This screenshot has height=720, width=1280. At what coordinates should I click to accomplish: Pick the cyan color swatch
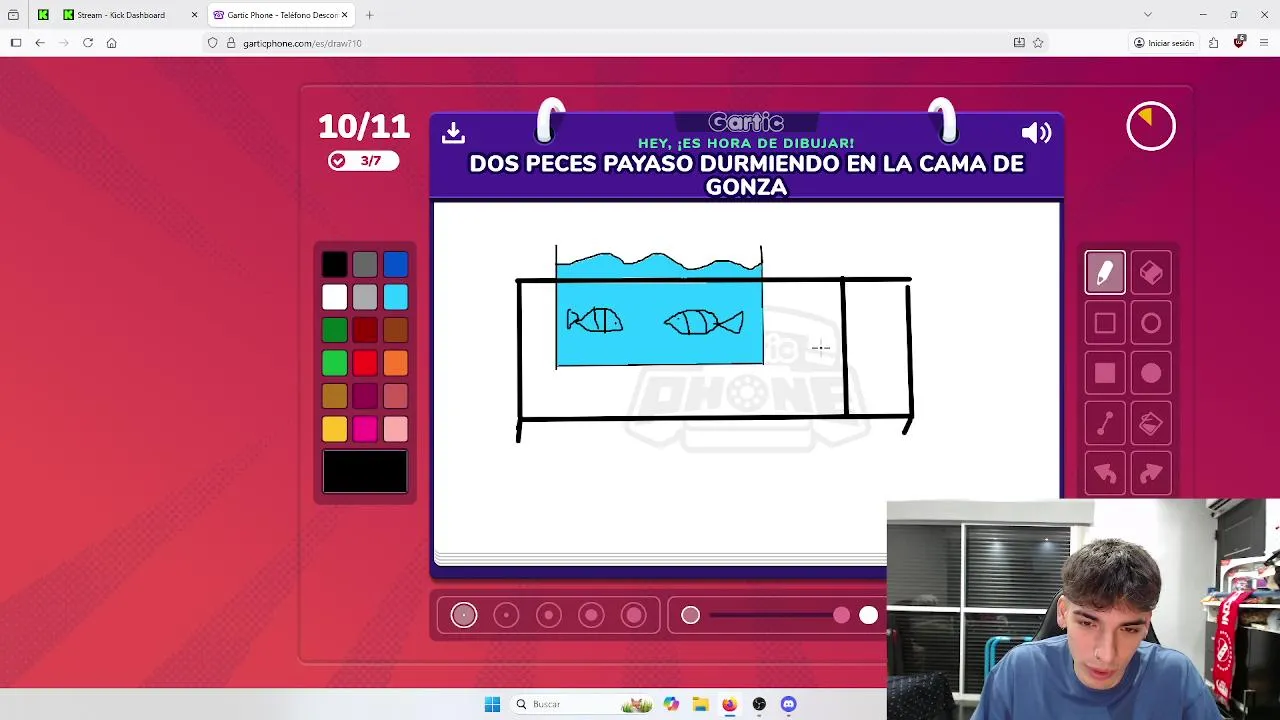(x=396, y=297)
